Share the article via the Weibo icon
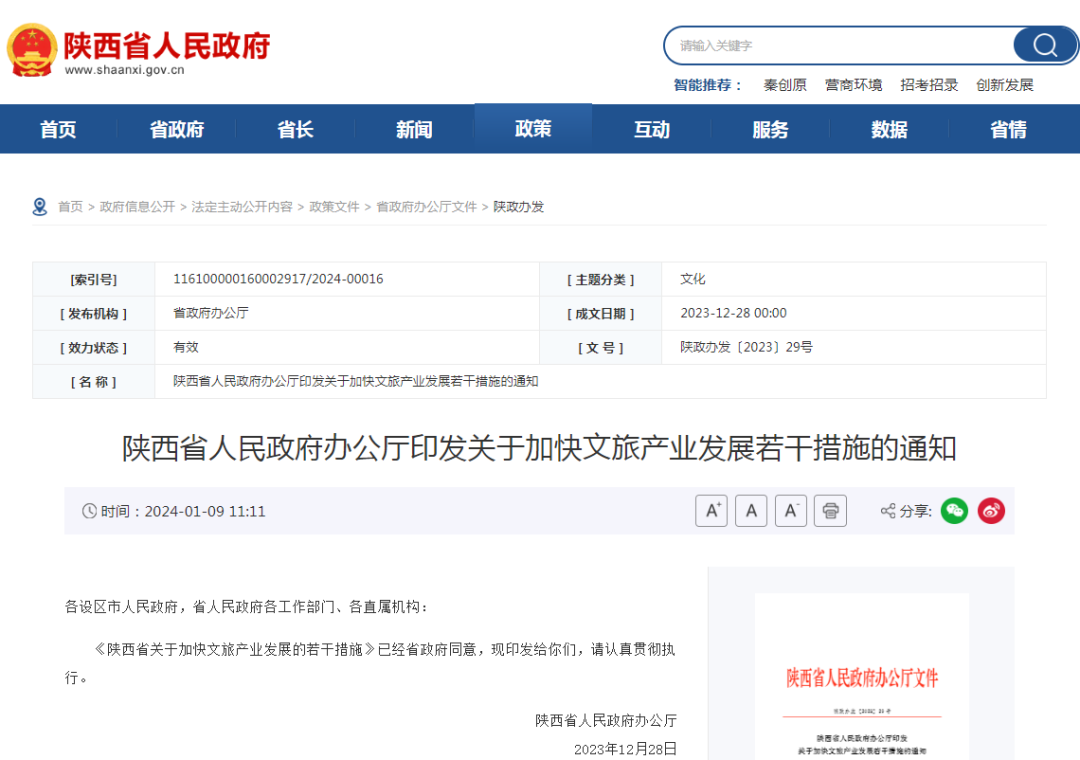Image resolution: width=1080 pixels, height=760 pixels. (x=991, y=510)
